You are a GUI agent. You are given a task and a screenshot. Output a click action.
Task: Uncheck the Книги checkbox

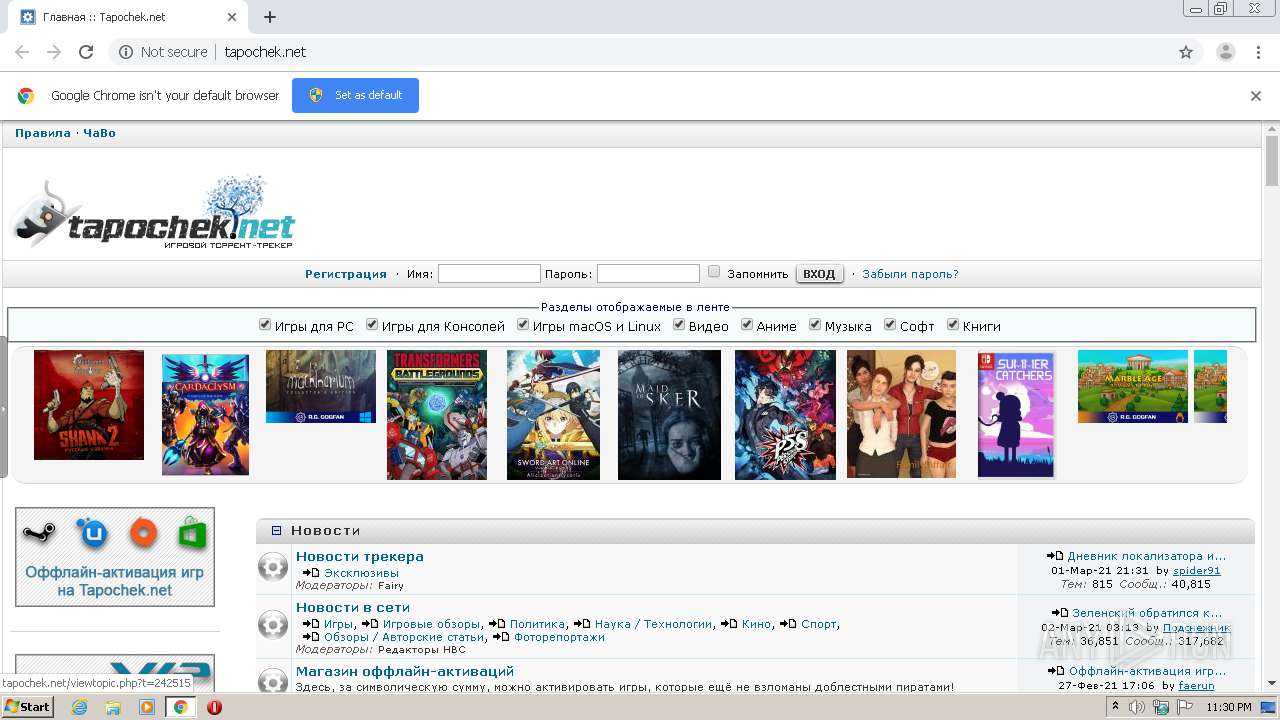coord(953,325)
